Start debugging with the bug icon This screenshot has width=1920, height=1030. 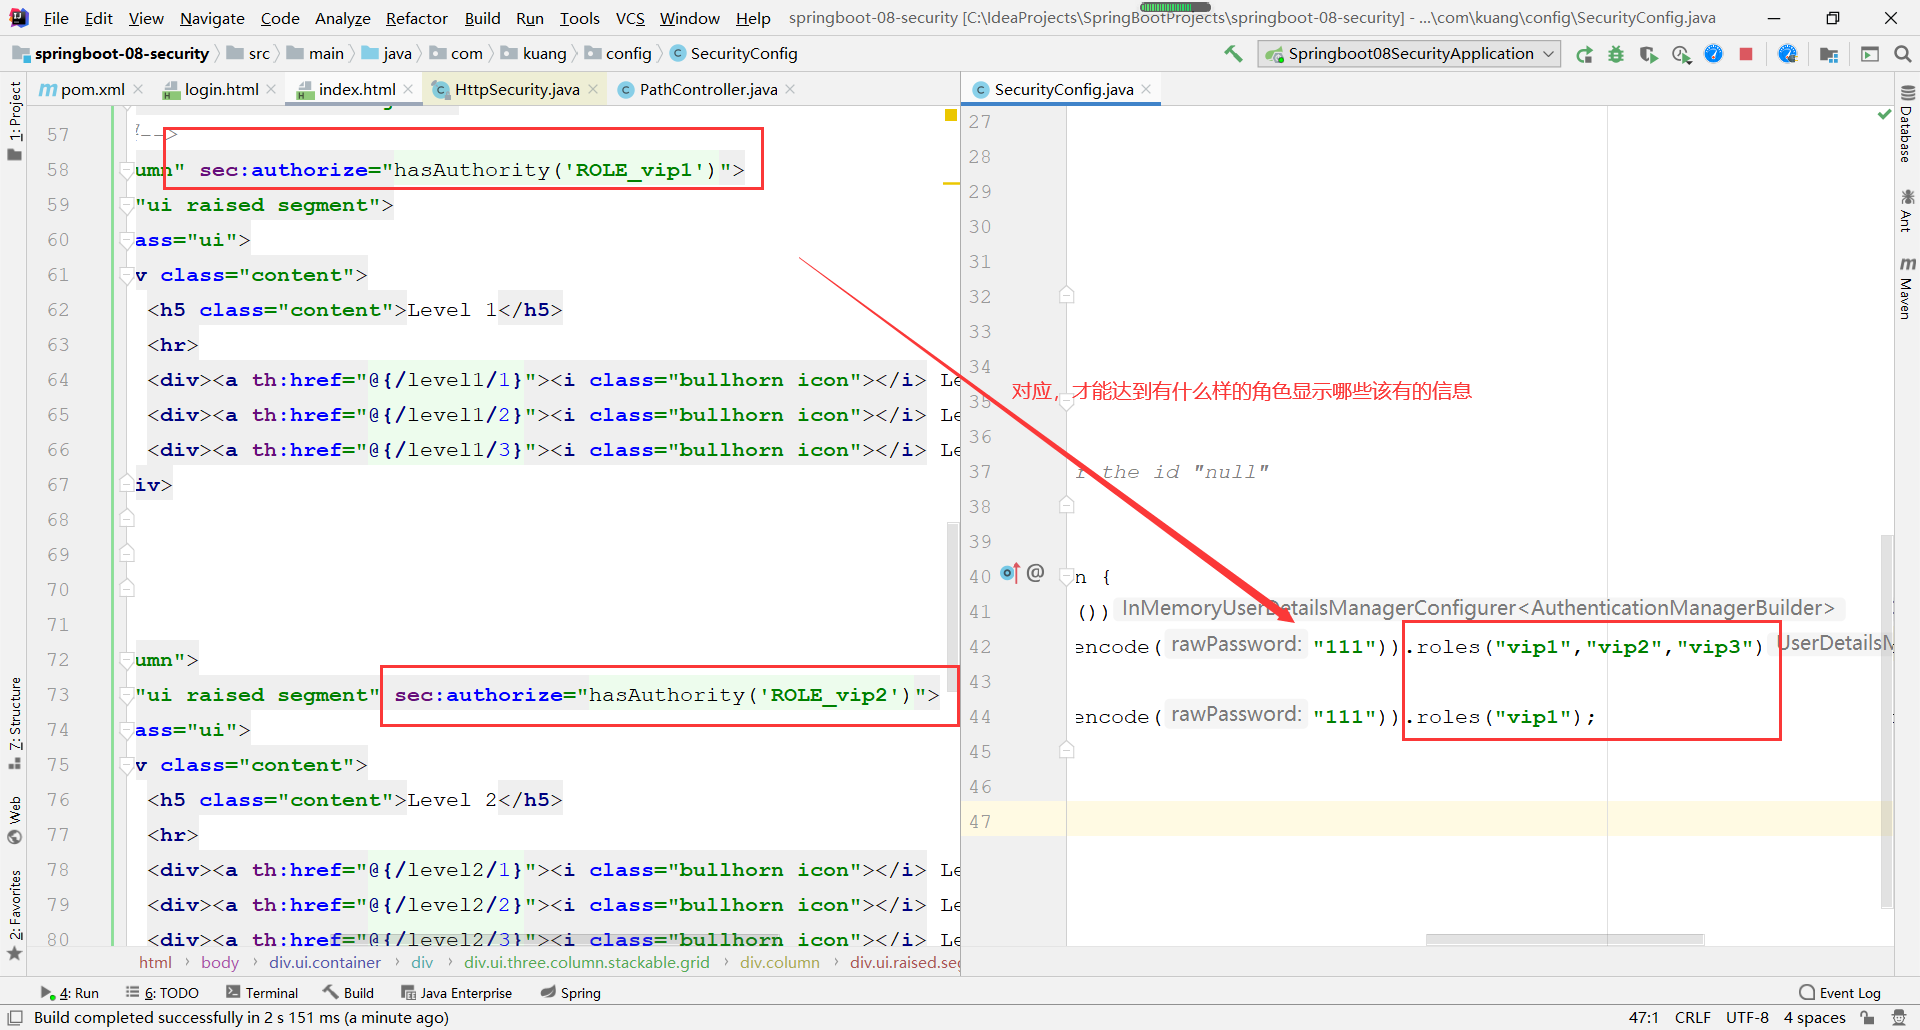(1616, 54)
